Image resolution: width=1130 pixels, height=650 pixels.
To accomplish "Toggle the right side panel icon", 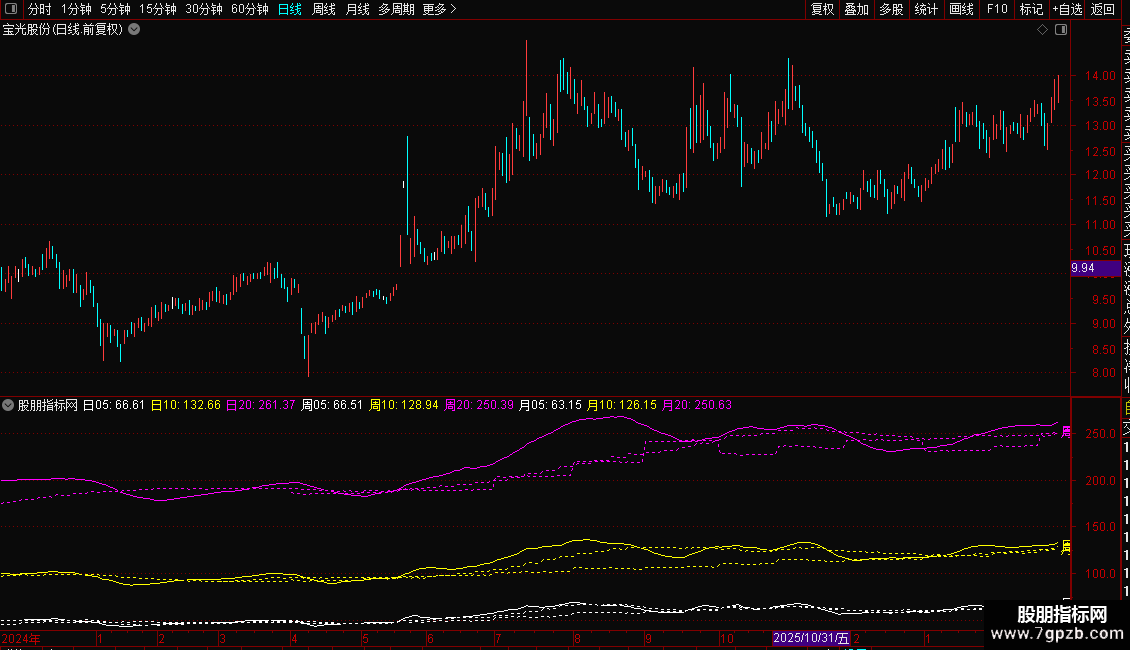I will 1061,30.
